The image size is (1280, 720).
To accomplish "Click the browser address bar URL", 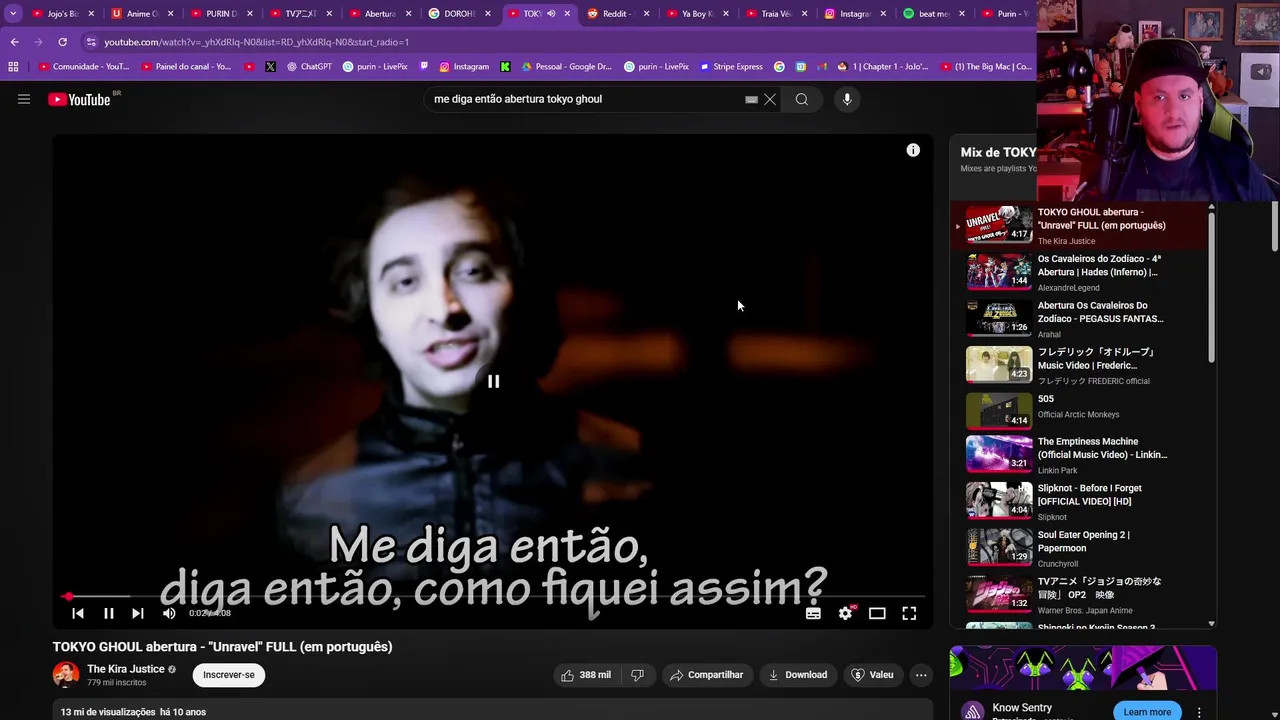I will point(256,42).
